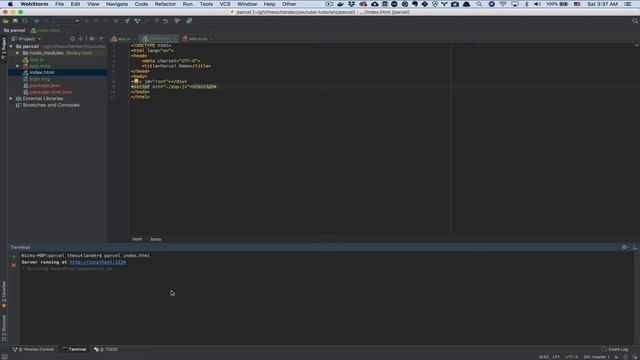Click the body breadcrumb below editor
Viewport: 640px width, 360px height.
(156, 239)
